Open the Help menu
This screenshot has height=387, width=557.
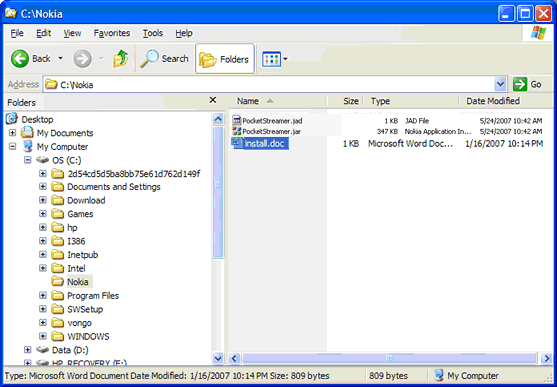(184, 33)
